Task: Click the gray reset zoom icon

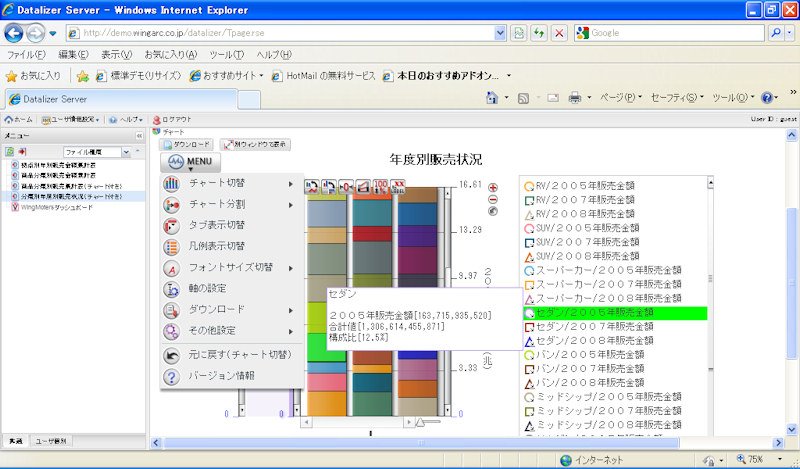Action: 493,211
